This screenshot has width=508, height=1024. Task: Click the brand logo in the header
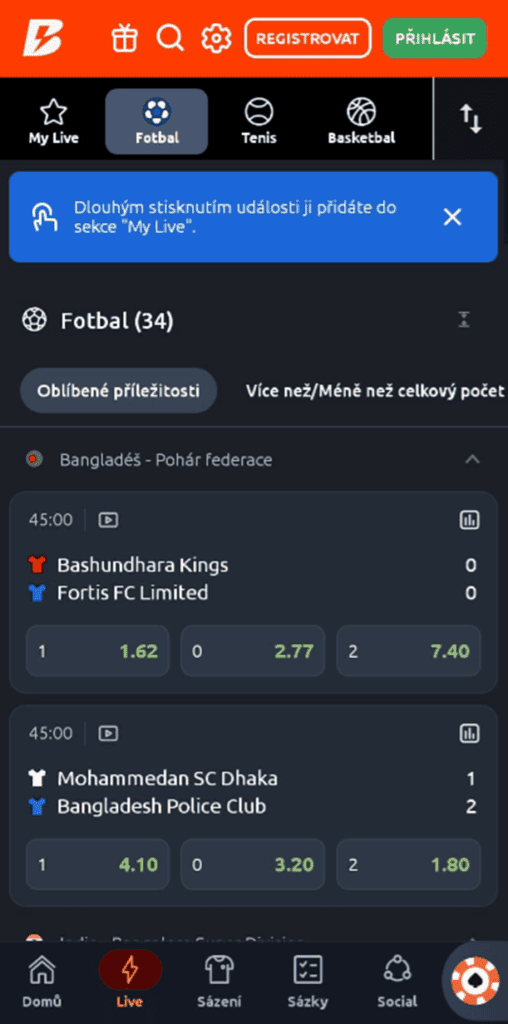43,38
